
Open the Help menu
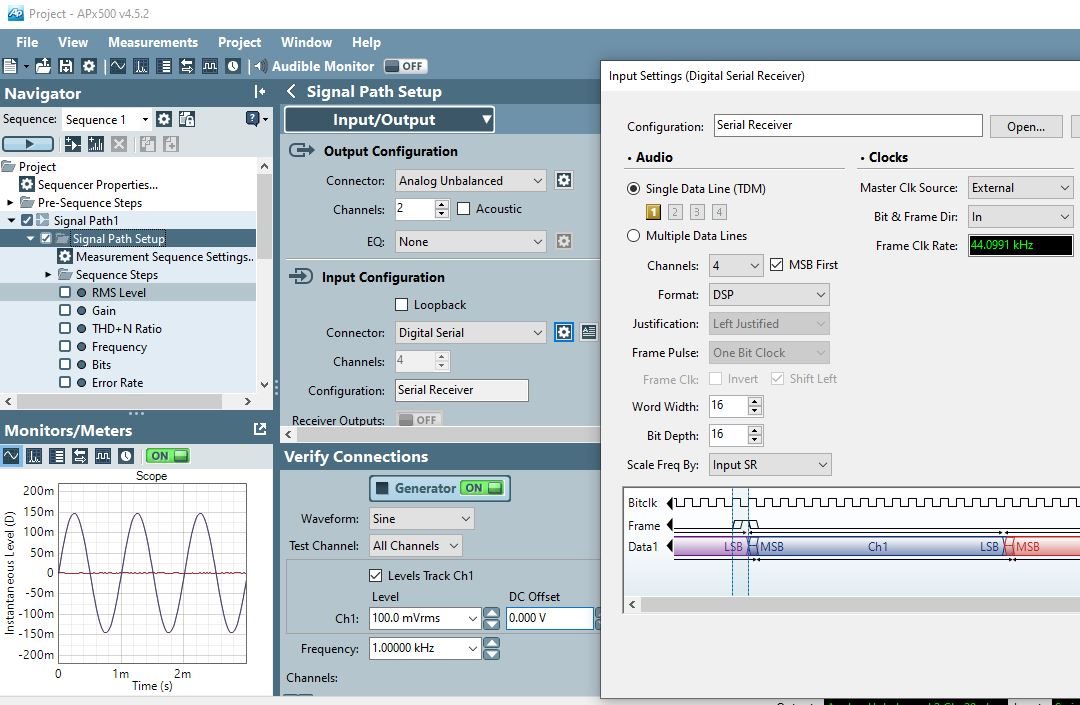click(366, 42)
